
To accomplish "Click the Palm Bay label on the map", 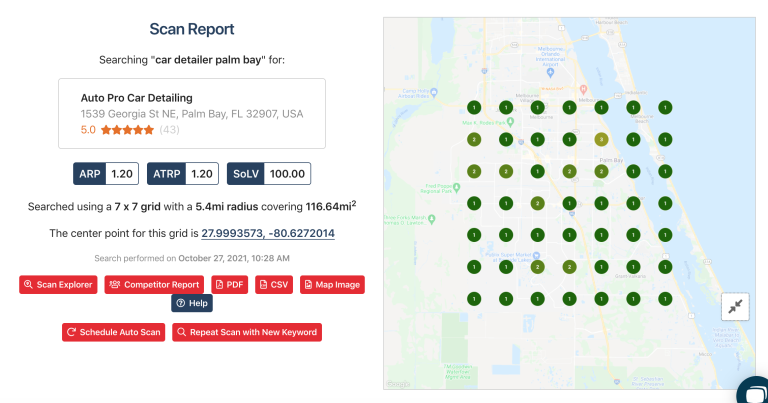I will [611, 160].
